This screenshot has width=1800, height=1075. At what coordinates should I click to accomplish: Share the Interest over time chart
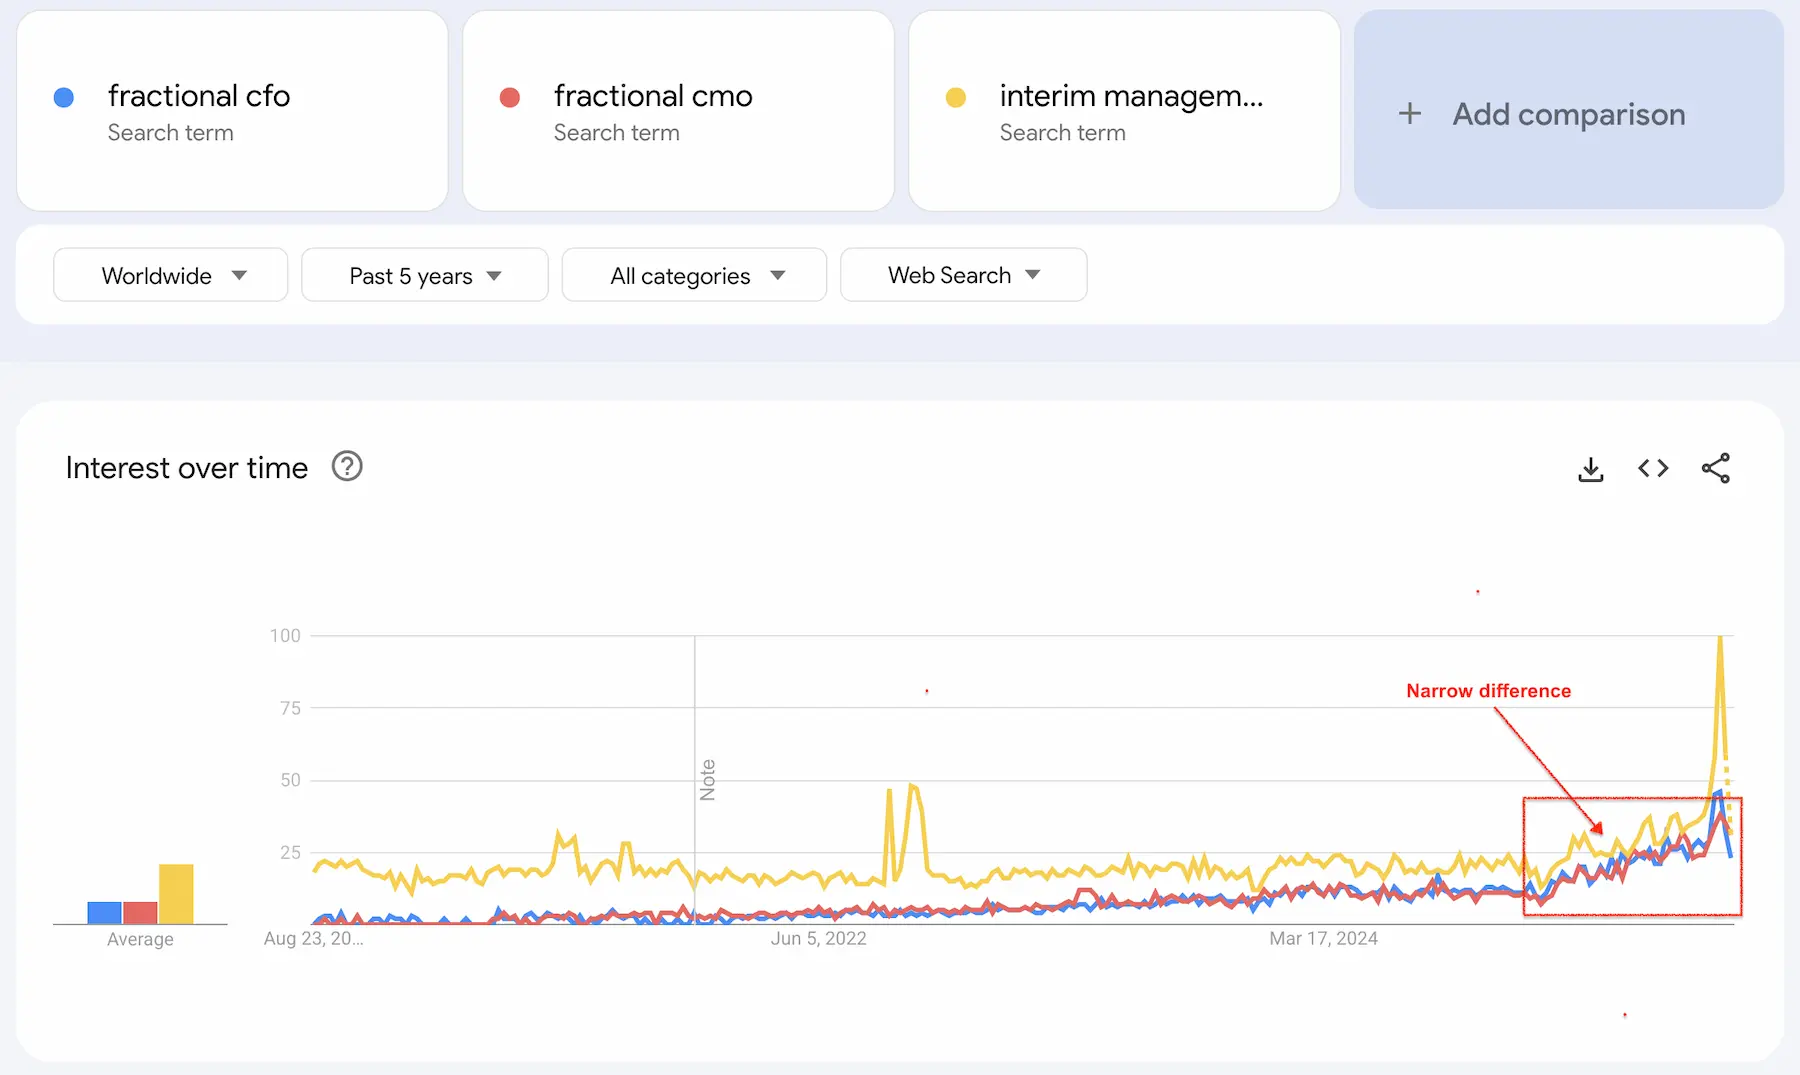point(1716,468)
